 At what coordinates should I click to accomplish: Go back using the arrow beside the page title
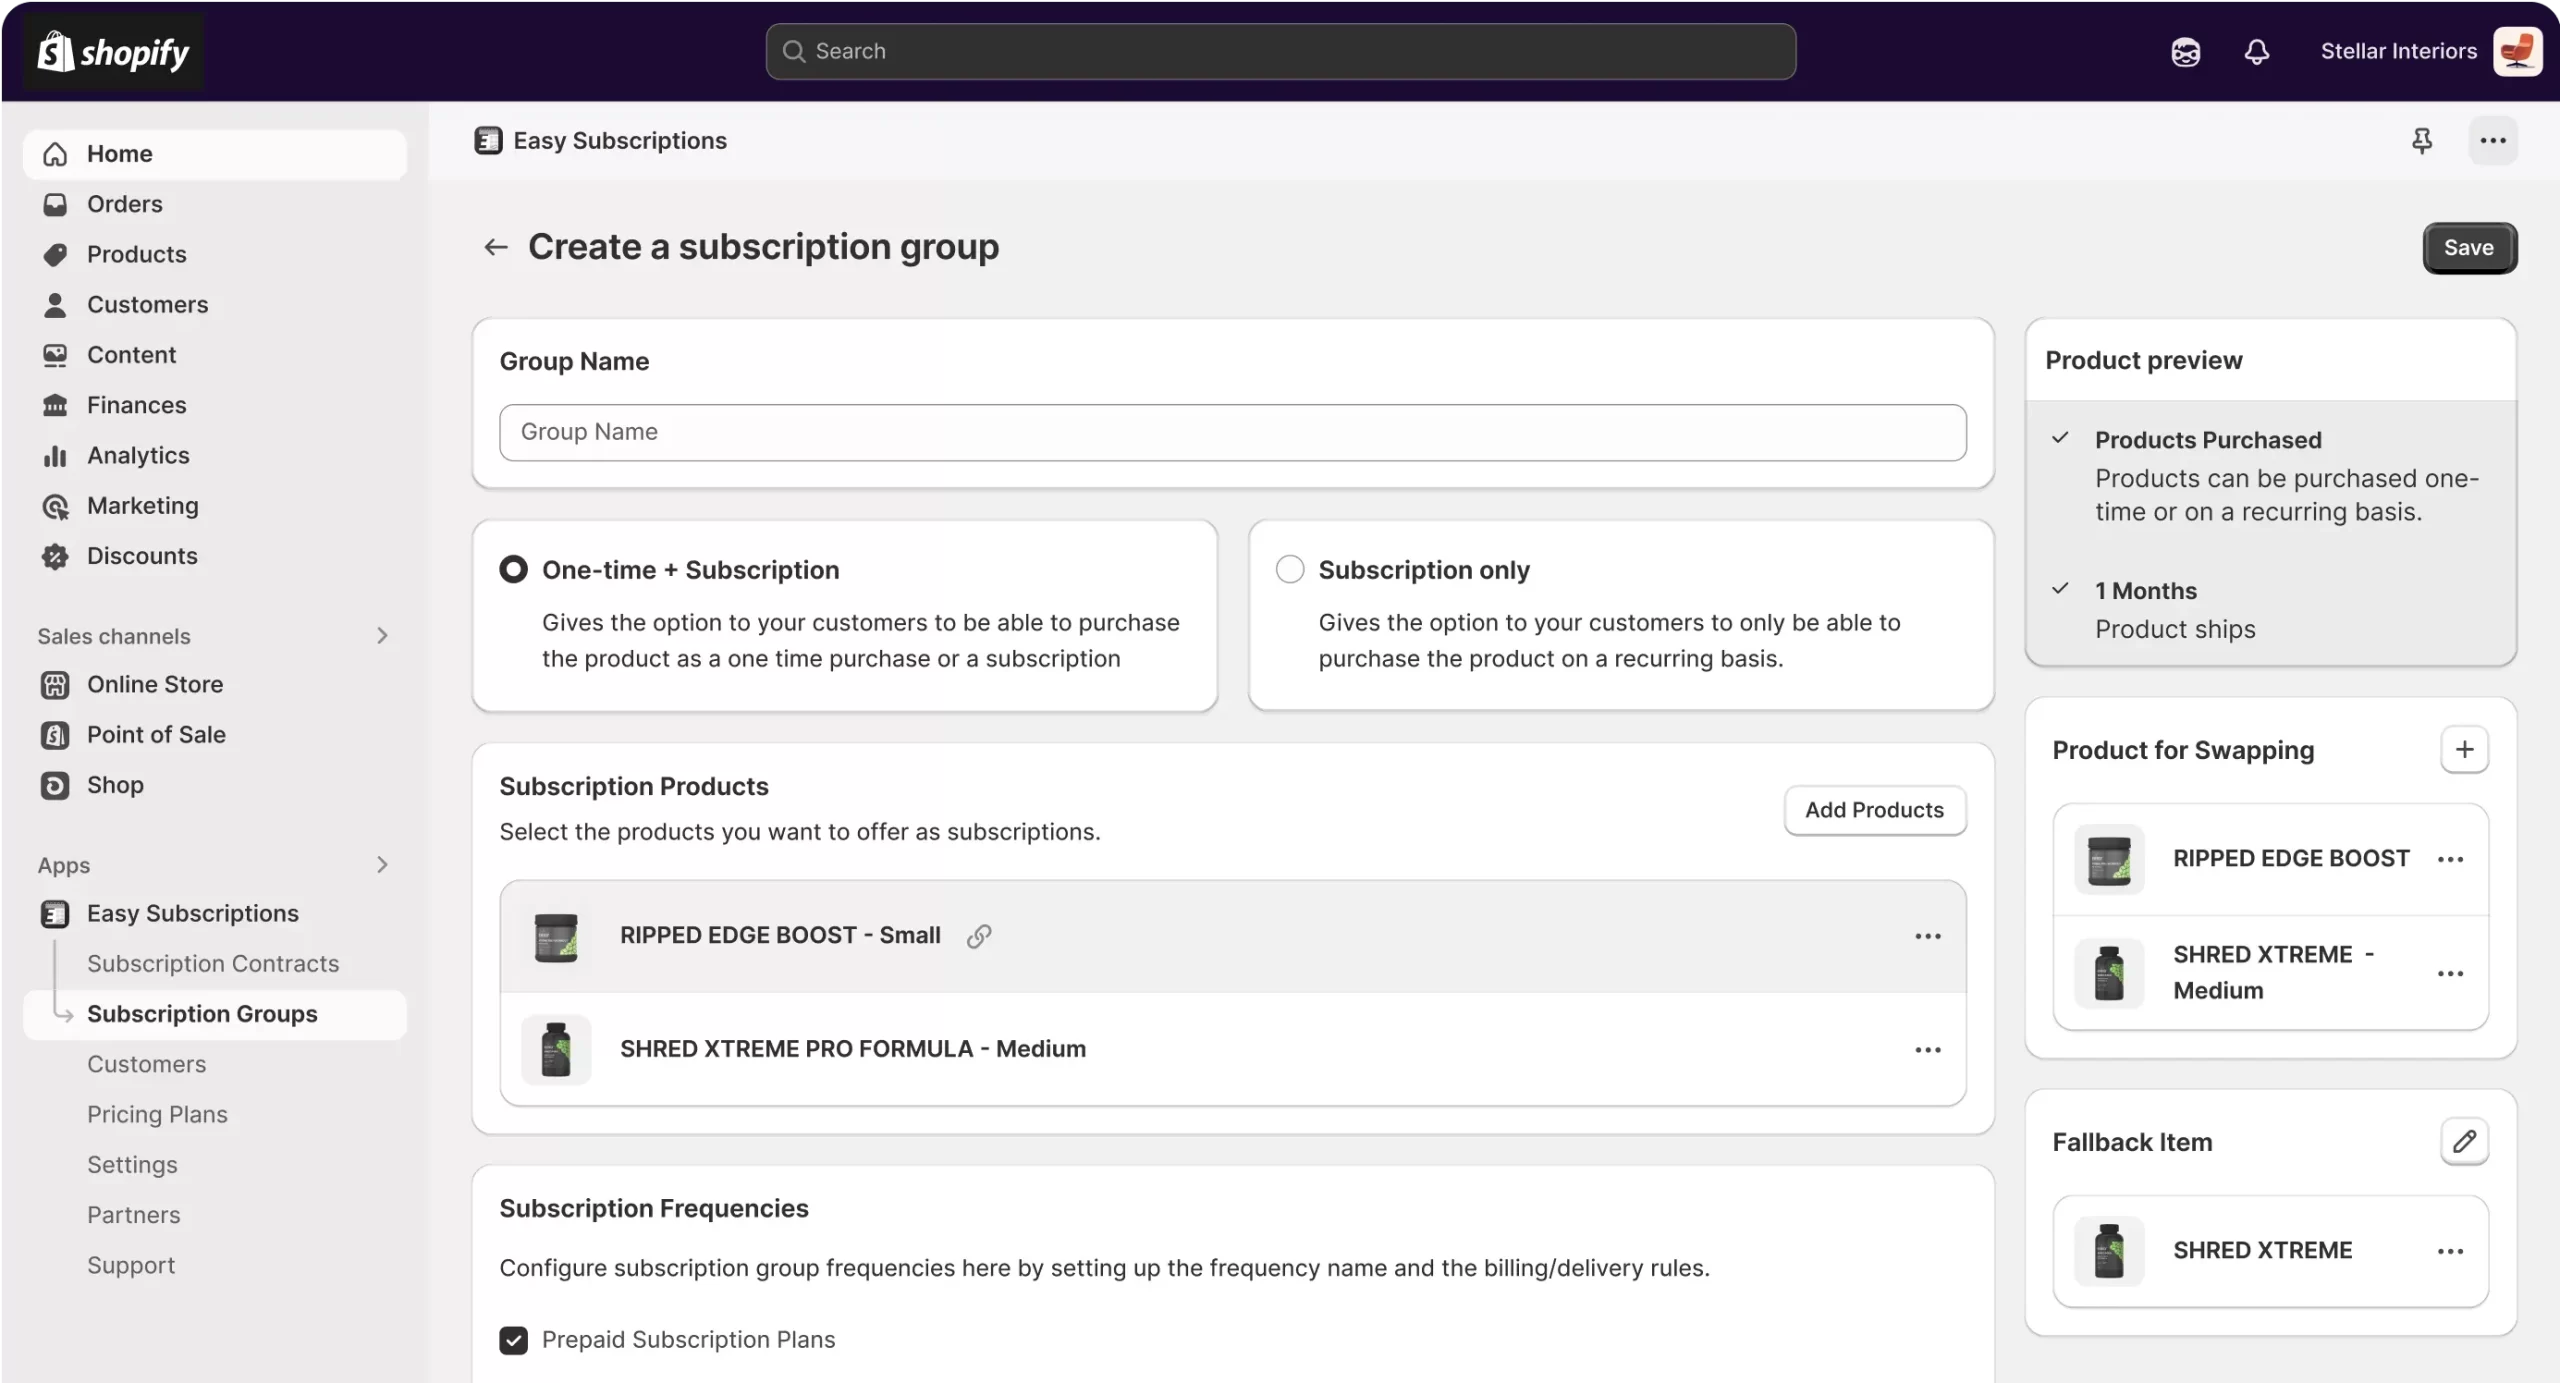pyautogui.click(x=496, y=247)
